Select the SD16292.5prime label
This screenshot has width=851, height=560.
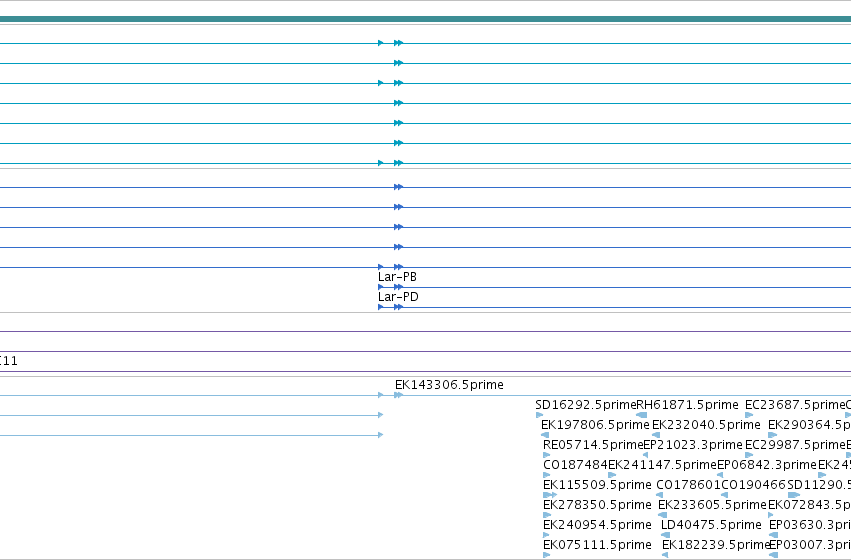(585, 405)
